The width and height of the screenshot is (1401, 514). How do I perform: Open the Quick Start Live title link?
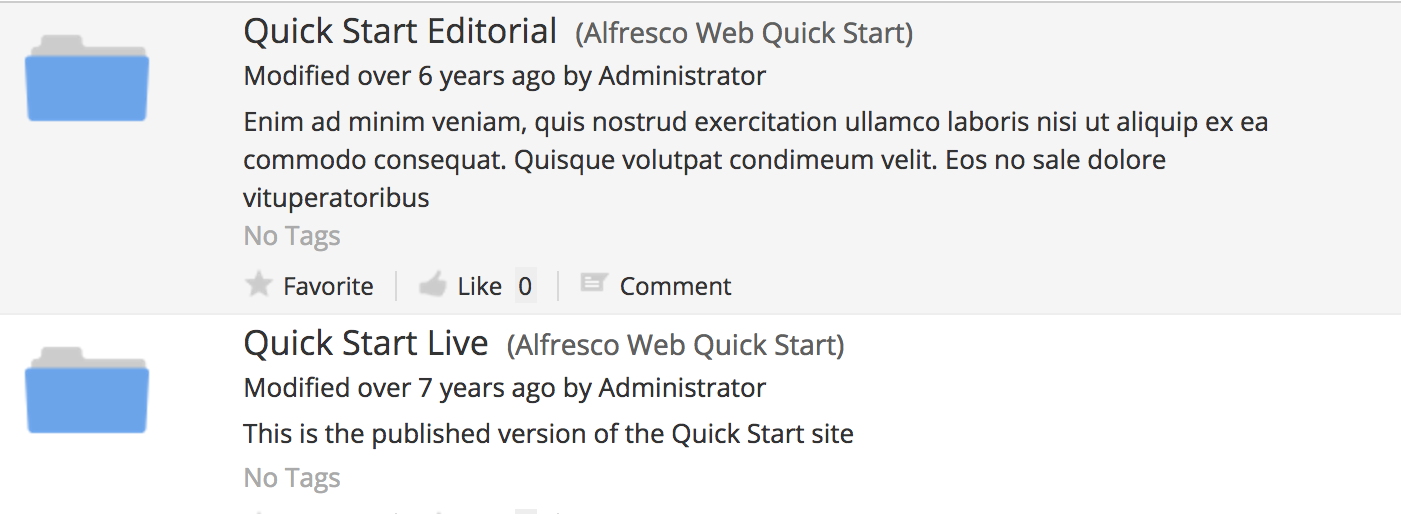click(366, 343)
